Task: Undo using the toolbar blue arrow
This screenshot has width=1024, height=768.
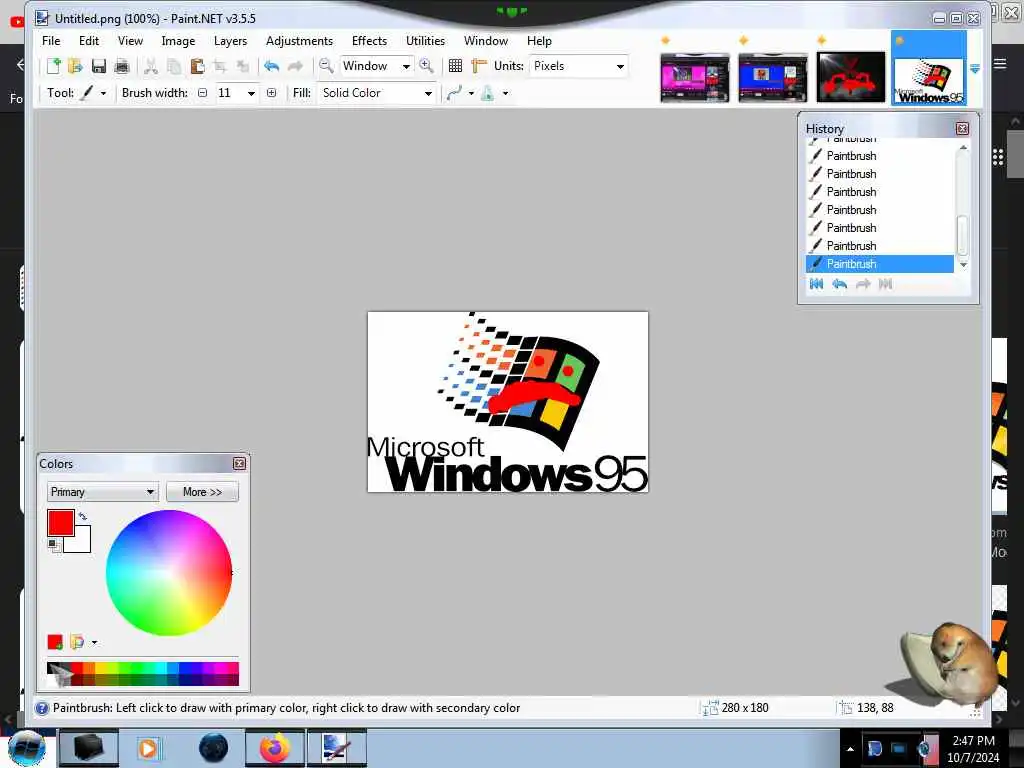Action: [x=272, y=65]
